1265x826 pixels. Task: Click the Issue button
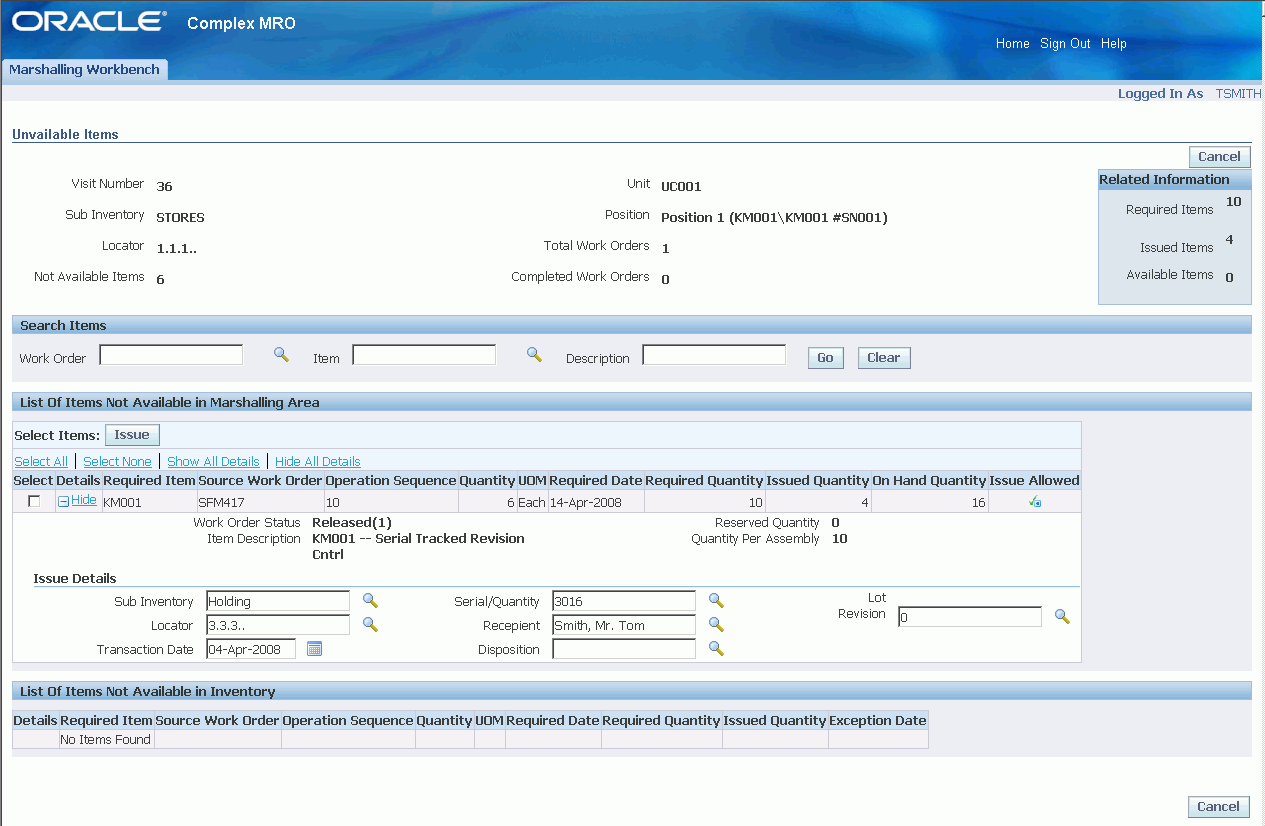point(132,435)
